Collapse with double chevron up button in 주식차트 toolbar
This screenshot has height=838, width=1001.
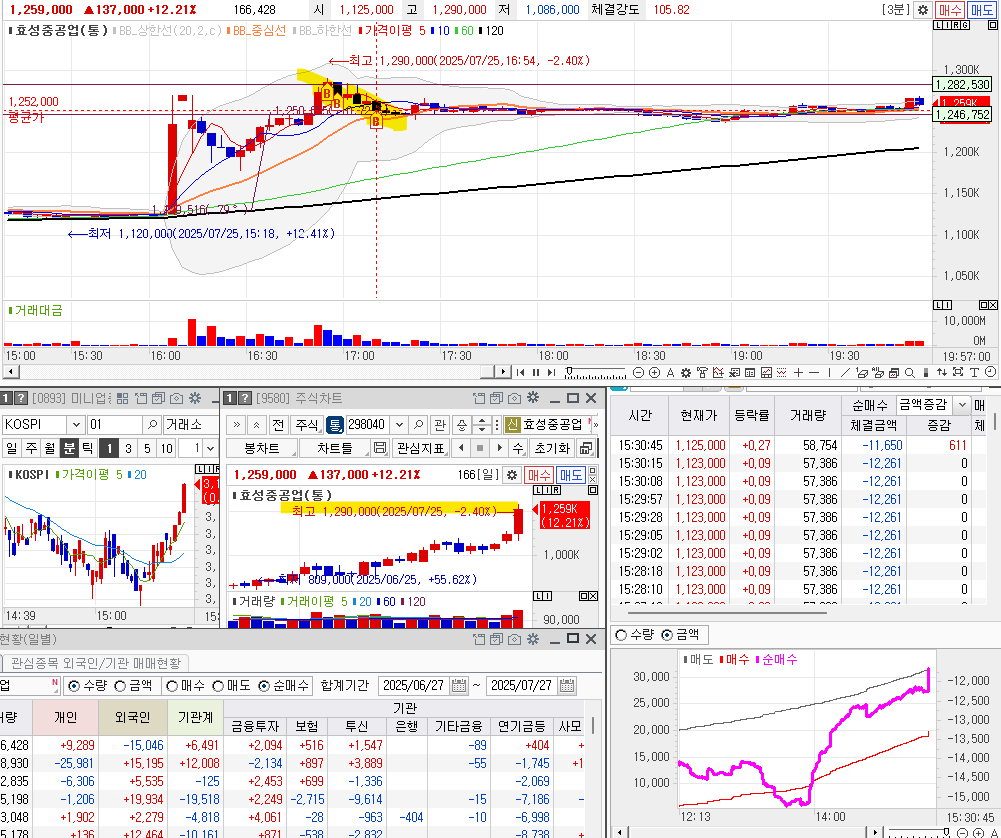pos(256,424)
